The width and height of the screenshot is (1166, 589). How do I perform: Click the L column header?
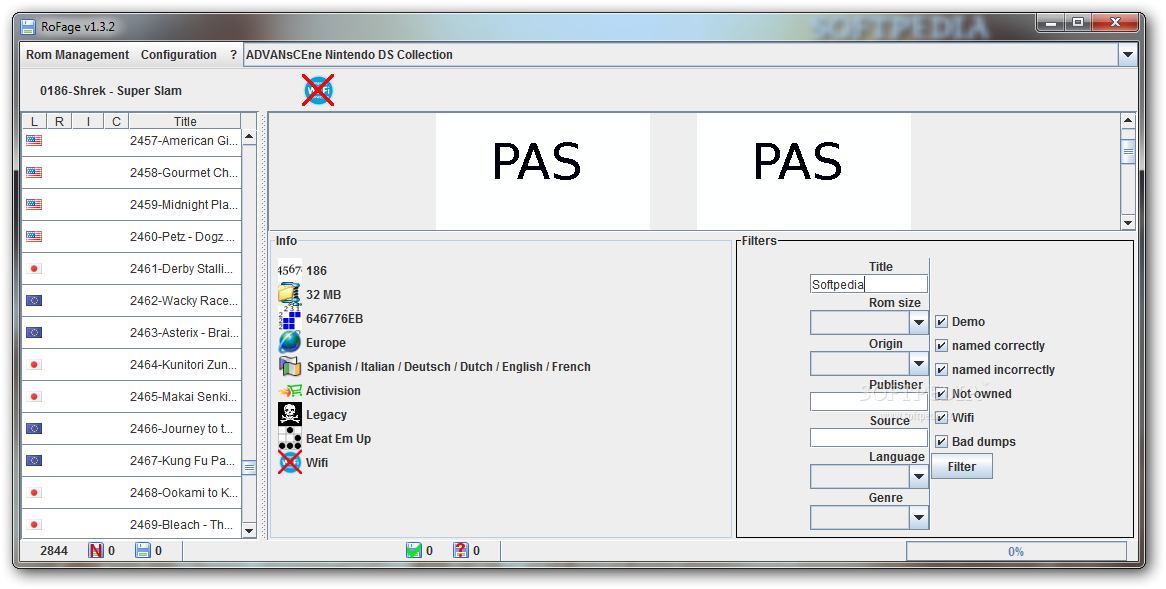point(34,121)
